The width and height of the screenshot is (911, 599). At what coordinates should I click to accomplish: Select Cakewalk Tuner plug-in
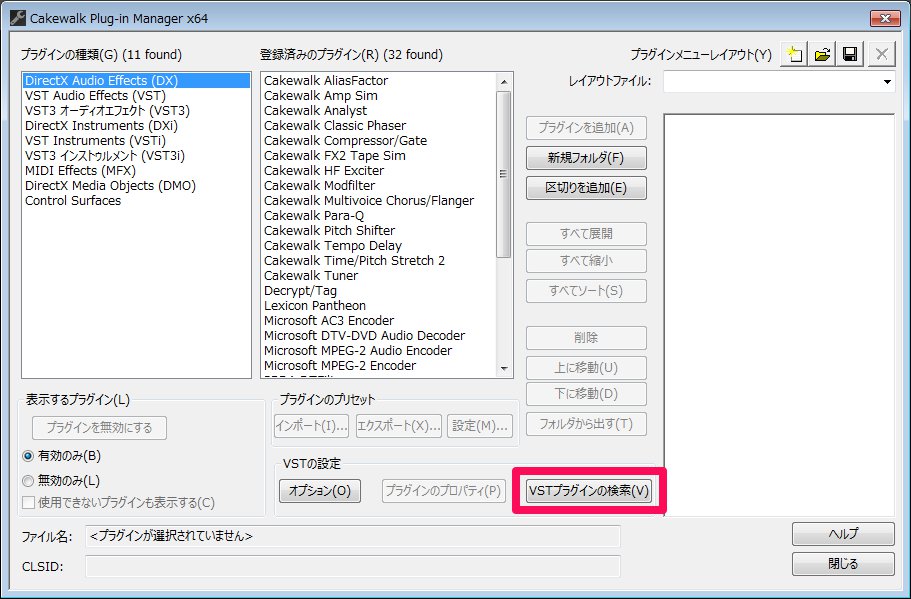[x=379, y=276]
